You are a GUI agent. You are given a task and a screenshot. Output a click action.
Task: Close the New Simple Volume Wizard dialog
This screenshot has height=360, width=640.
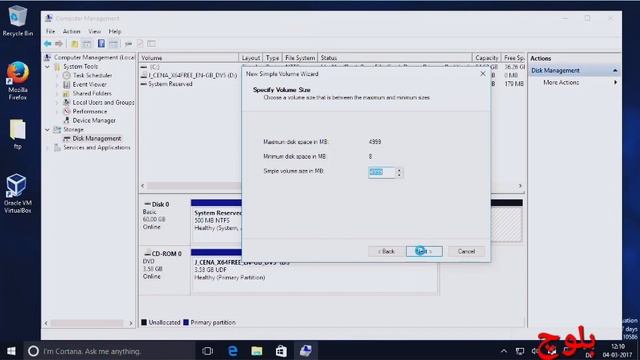tap(483, 74)
